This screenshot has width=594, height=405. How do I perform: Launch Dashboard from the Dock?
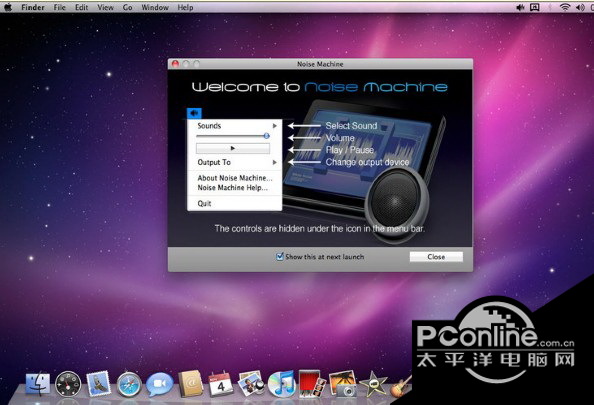68,384
